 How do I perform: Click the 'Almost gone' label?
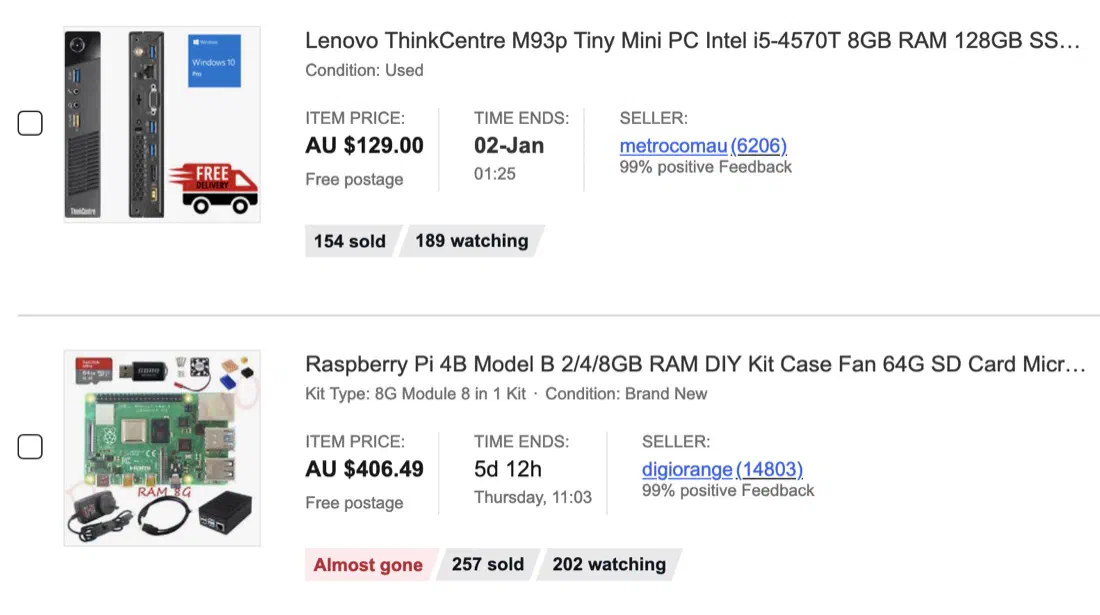(368, 565)
